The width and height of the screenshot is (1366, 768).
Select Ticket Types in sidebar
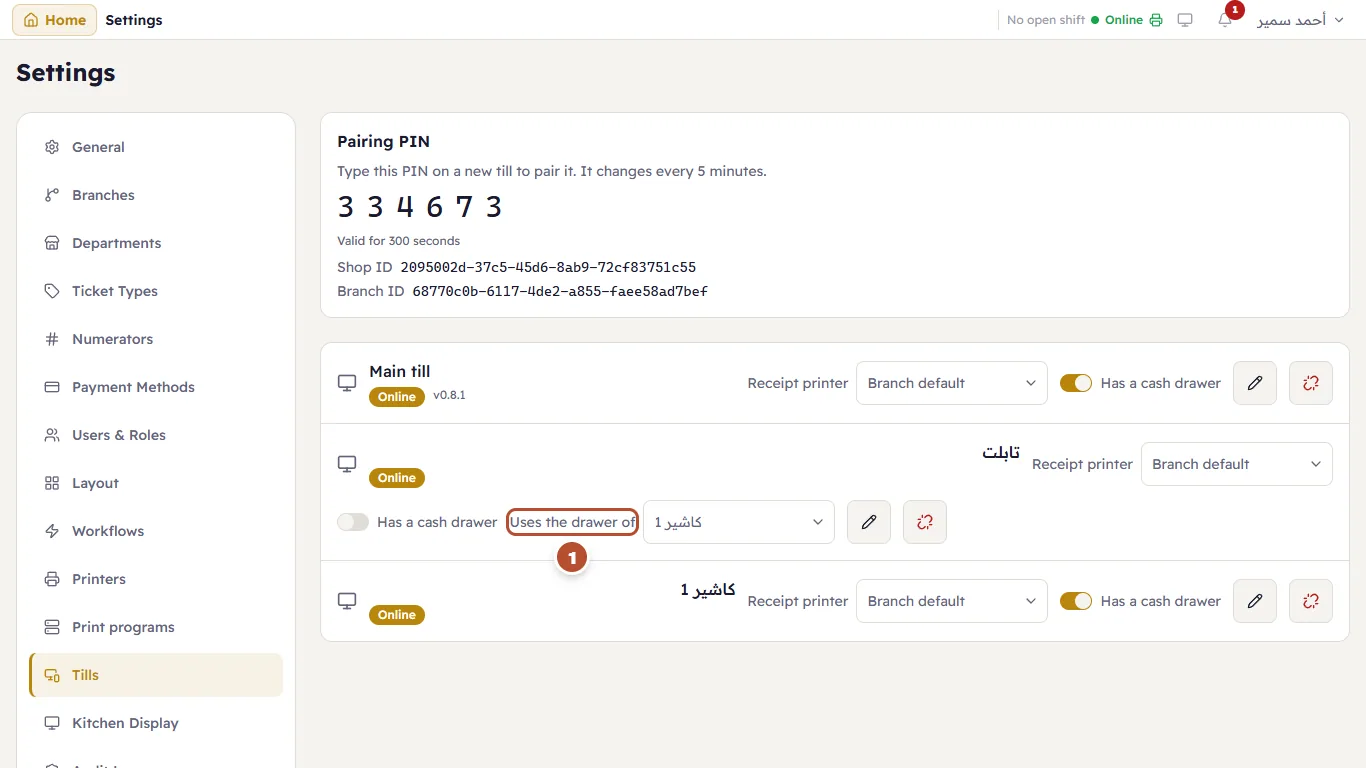coord(156,291)
